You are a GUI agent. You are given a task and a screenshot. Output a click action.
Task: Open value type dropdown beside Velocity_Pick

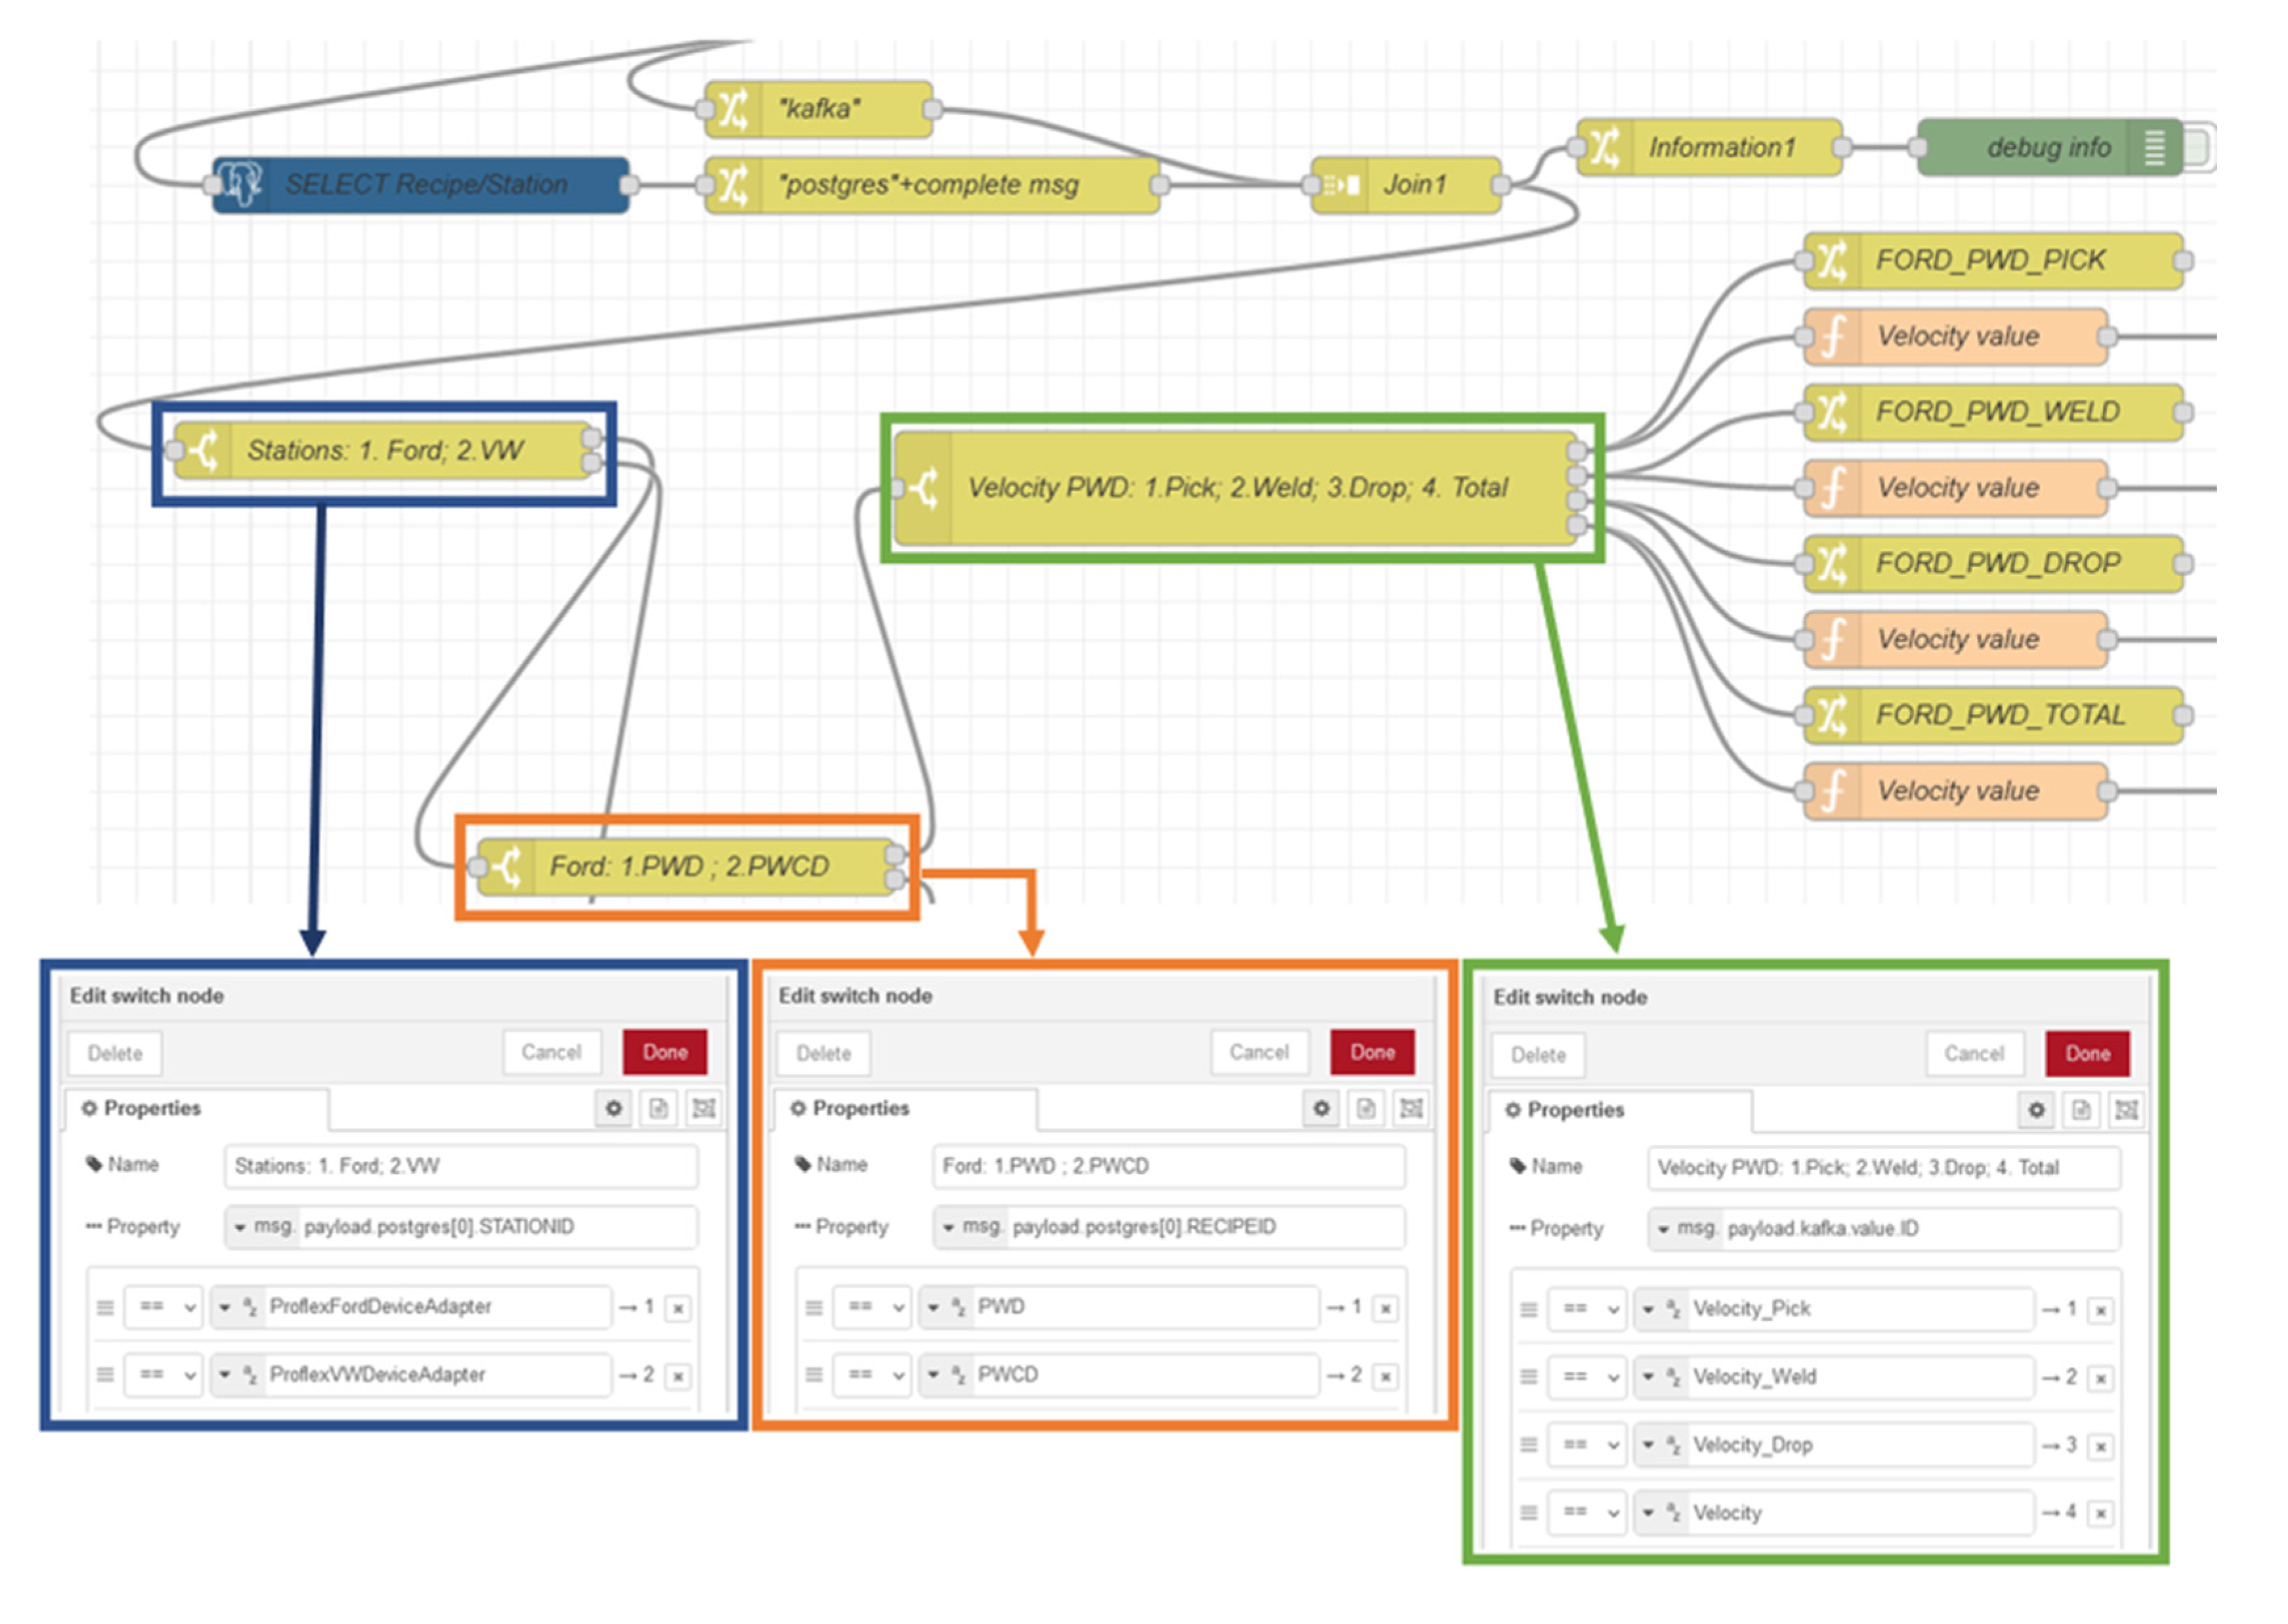click(x=1660, y=1309)
